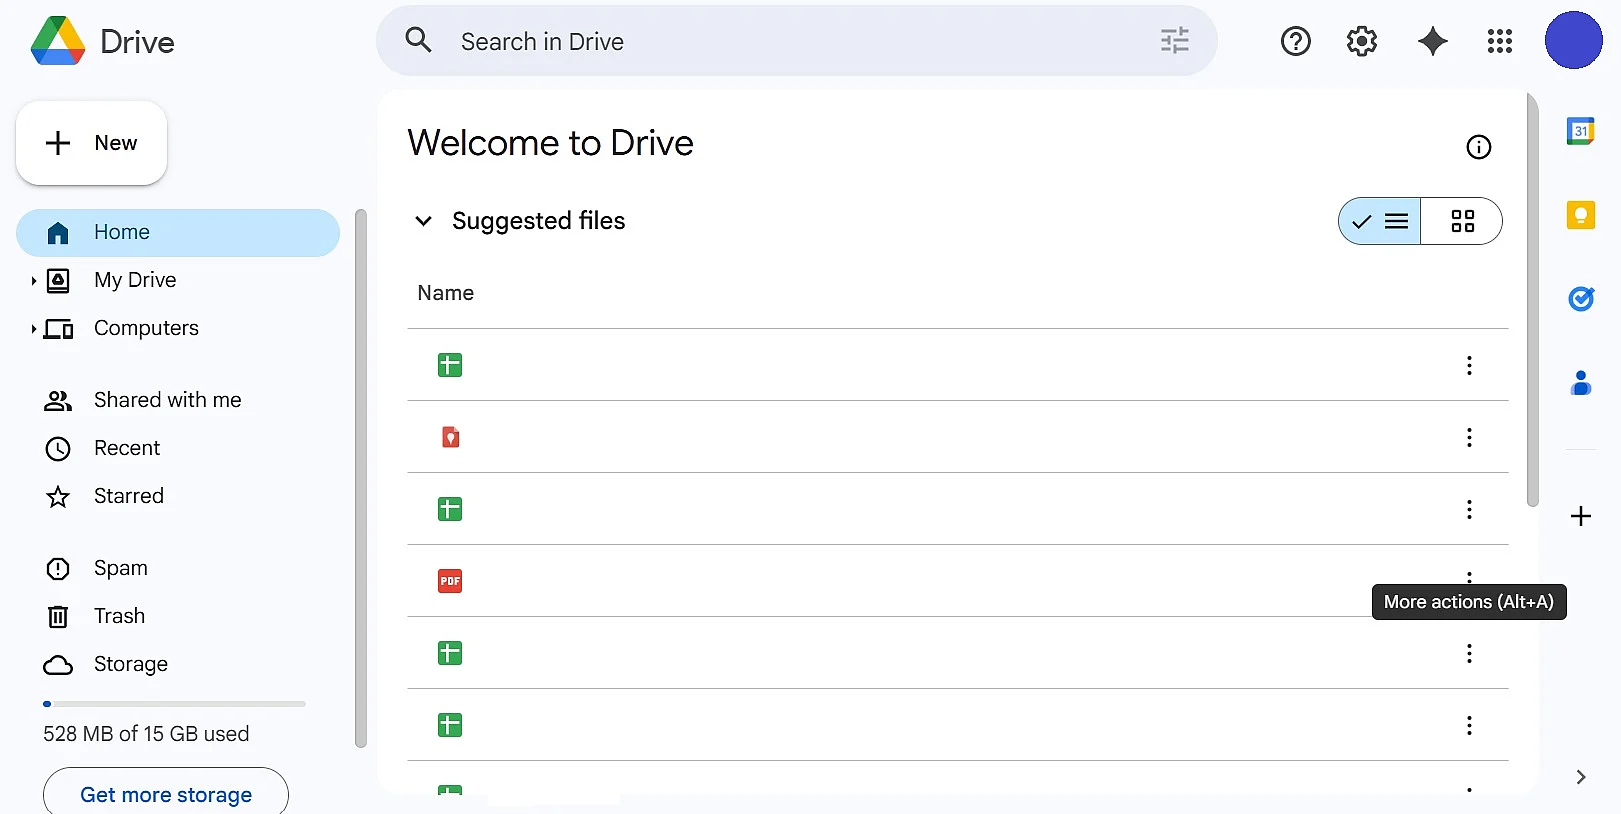Show the details info panel

1478,147
